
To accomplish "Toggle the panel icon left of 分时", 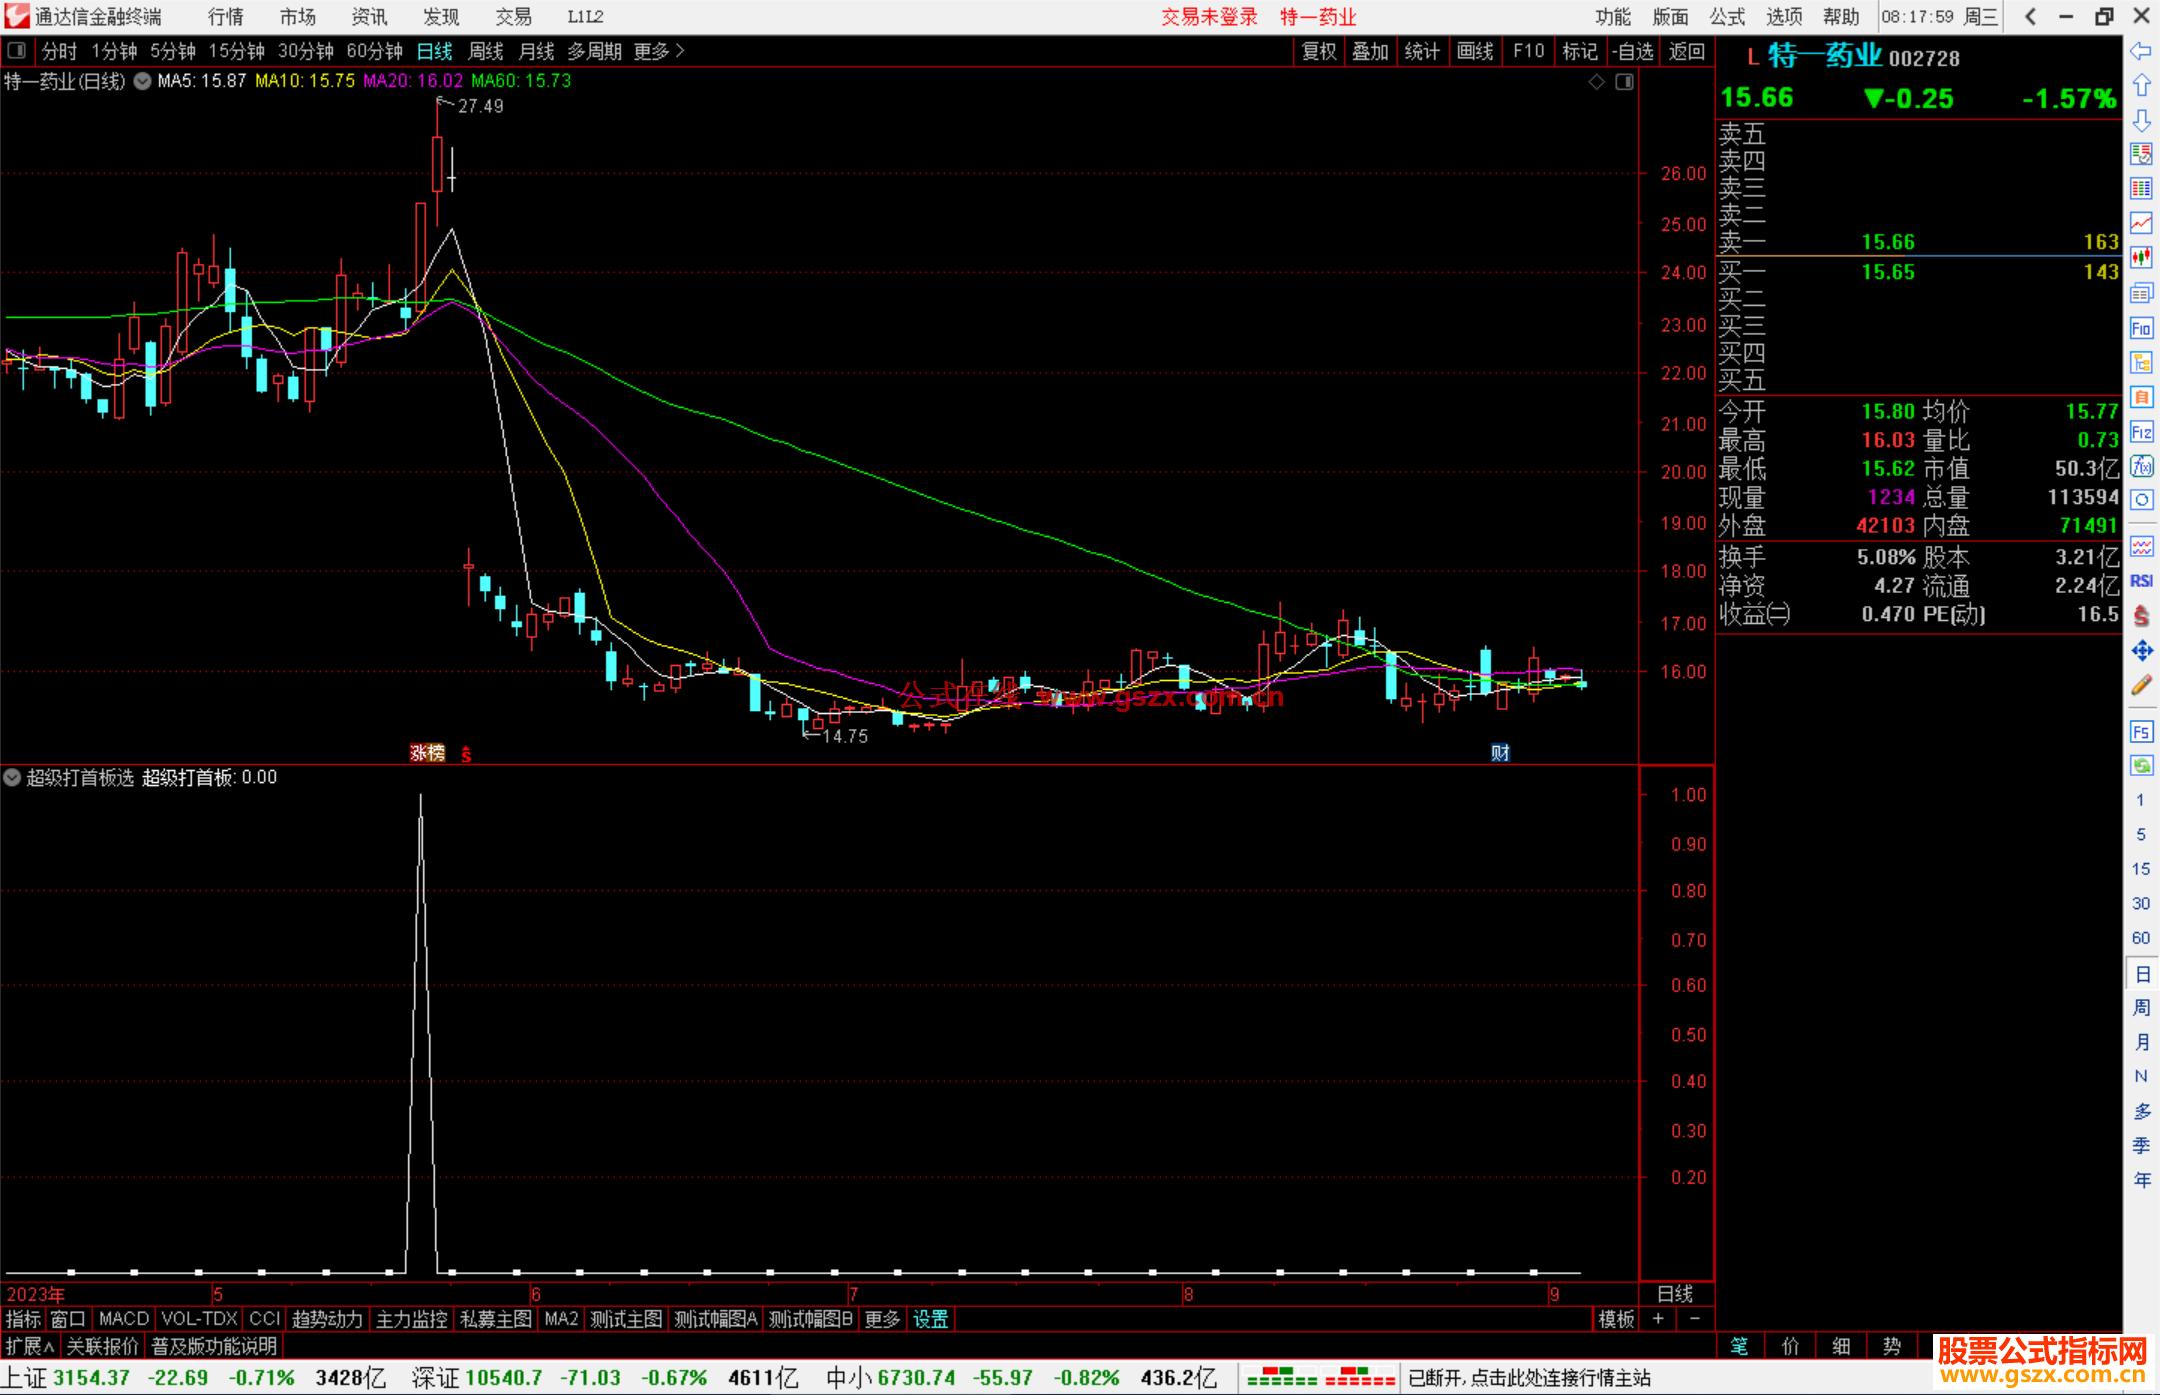I will [17, 50].
